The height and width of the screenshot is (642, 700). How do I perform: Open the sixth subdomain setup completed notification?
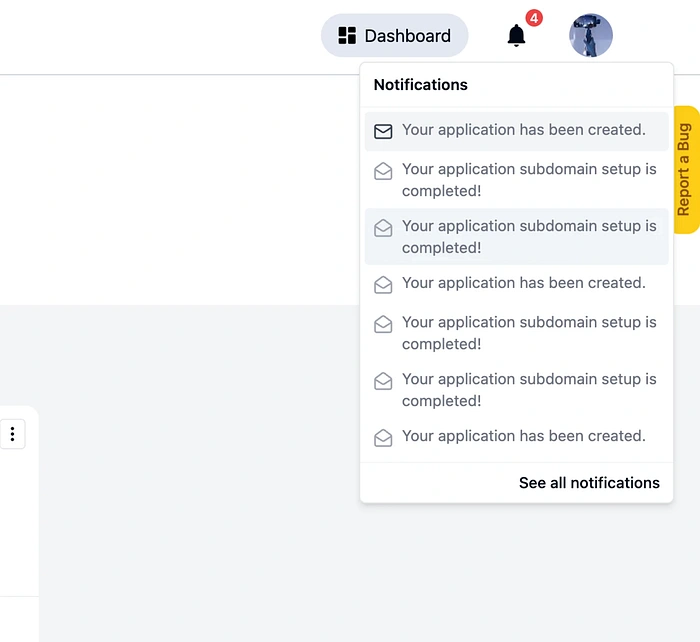click(x=529, y=390)
